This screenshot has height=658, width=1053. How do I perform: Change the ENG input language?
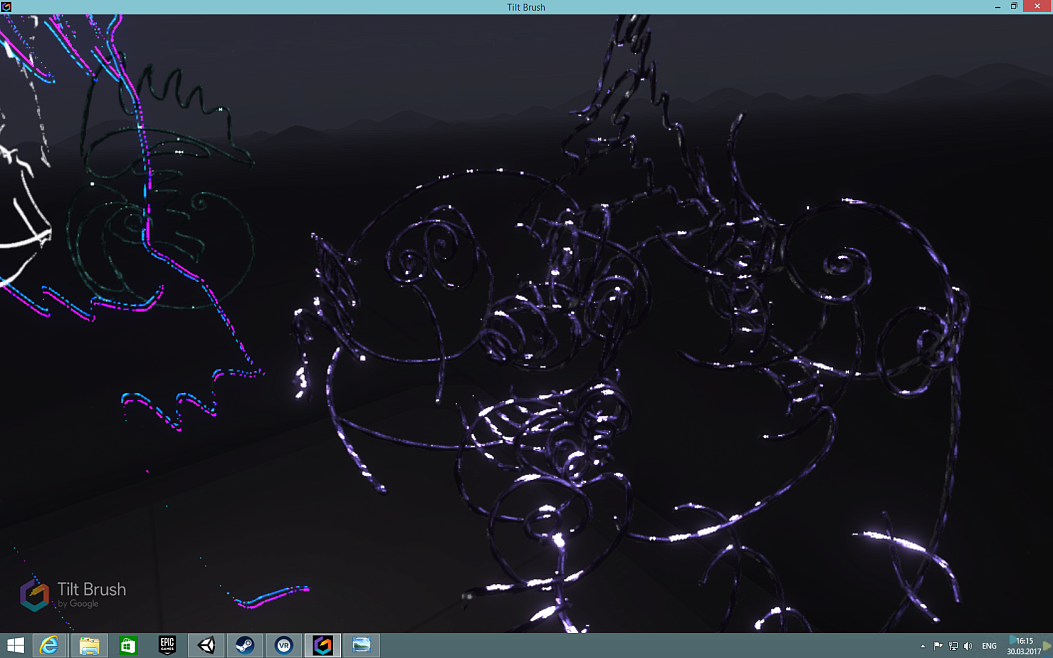(989, 646)
